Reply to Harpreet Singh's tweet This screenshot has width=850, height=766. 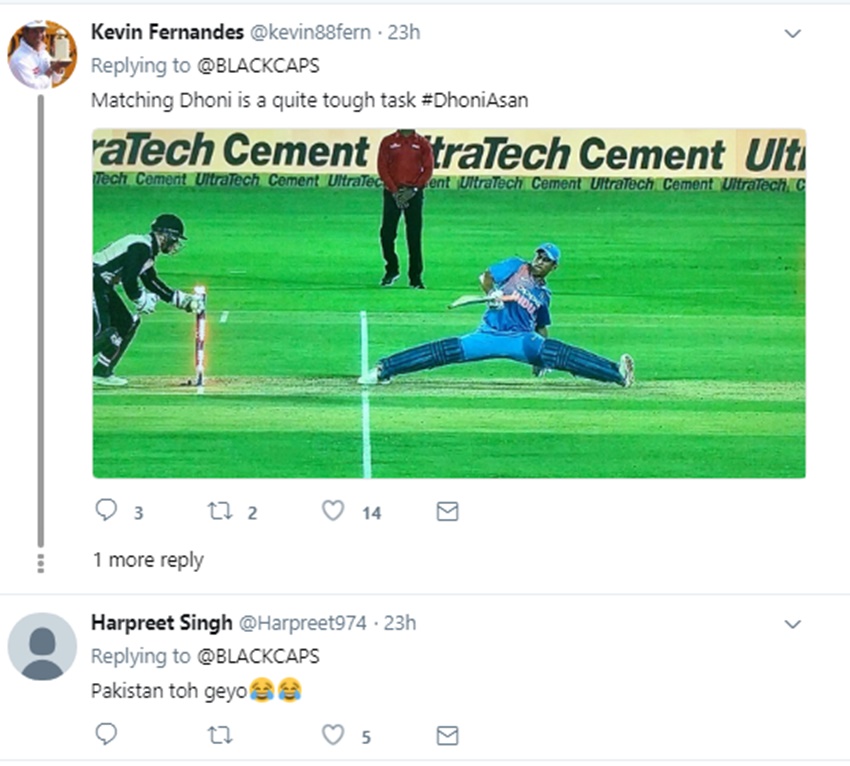tap(106, 736)
